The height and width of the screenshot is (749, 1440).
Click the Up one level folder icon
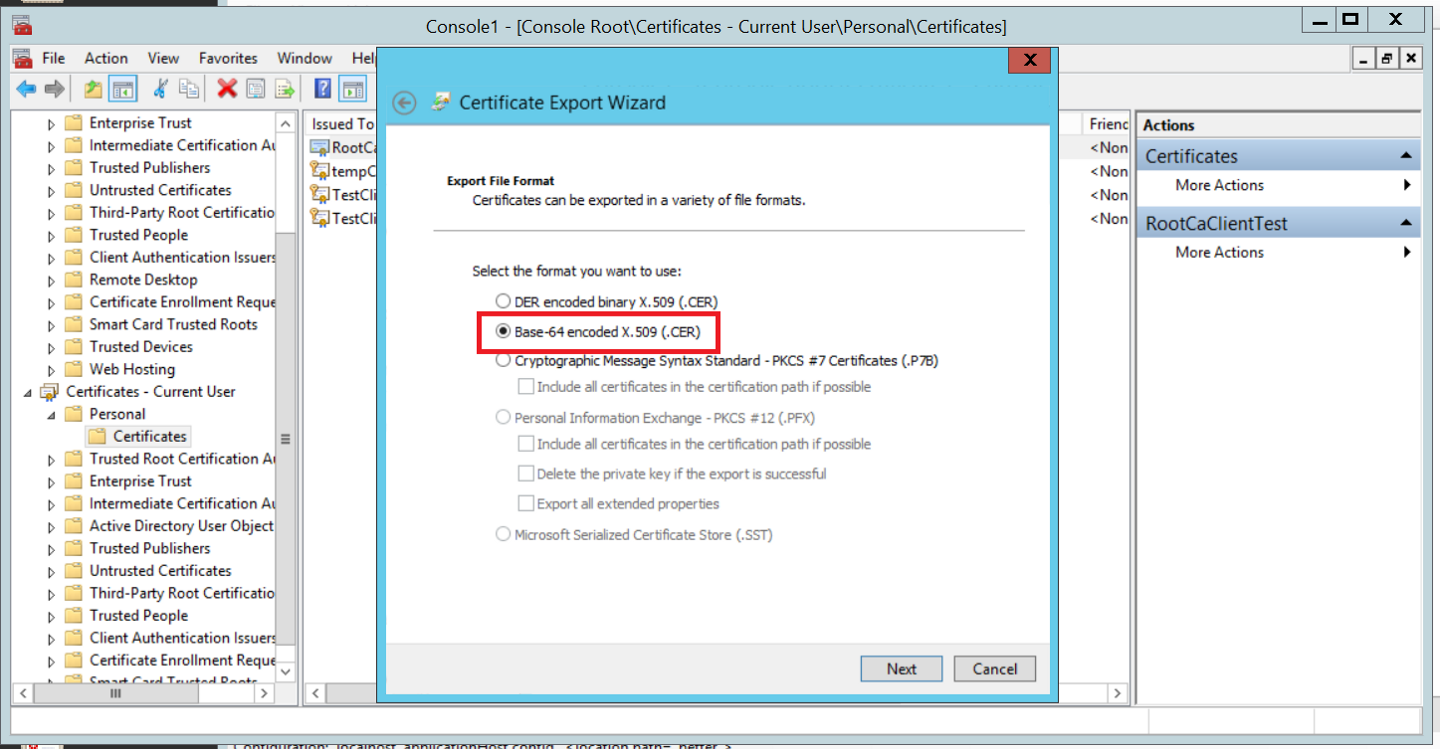pyautogui.click(x=93, y=89)
